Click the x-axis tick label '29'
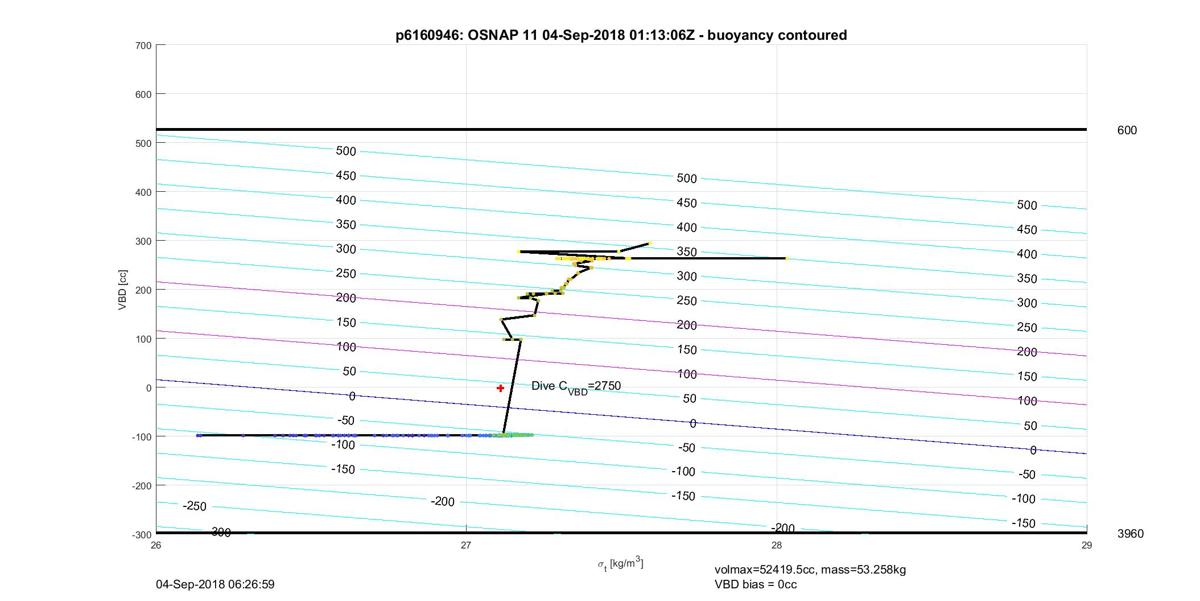This screenshot has width=1200, height=601. tap(1086, 545)
